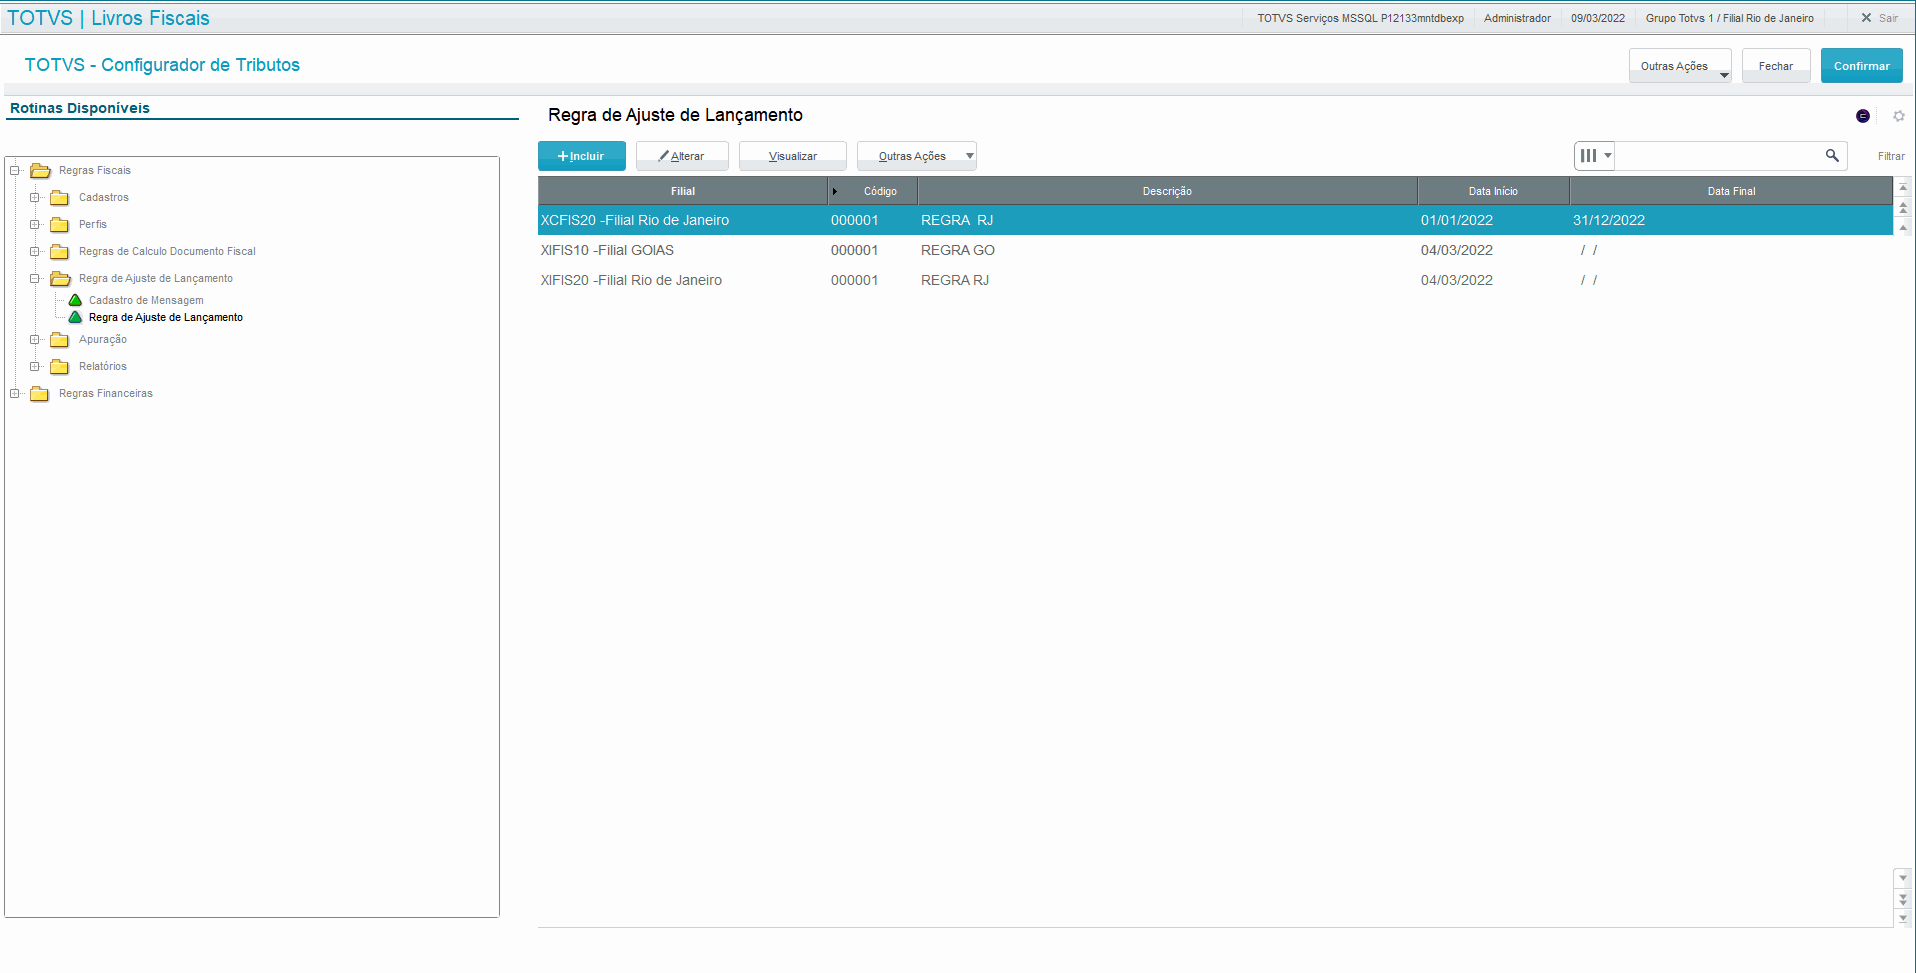Open the Outras Ações dropdown in the grid toolbar
Viewport: 1916px width, 973px height.
pyautogui.click(x=916, y=156)
